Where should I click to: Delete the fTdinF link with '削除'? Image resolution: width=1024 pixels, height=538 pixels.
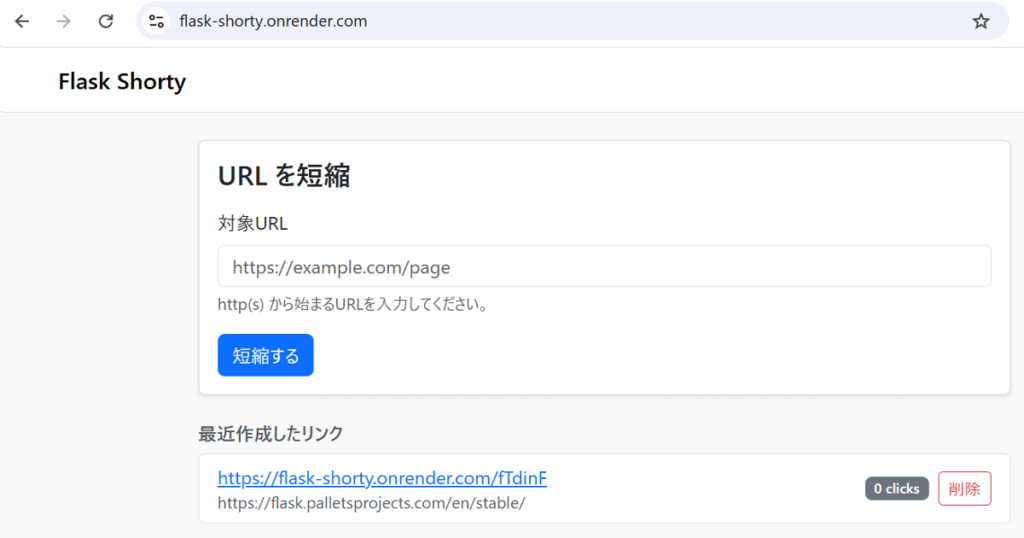pos(964,489)
